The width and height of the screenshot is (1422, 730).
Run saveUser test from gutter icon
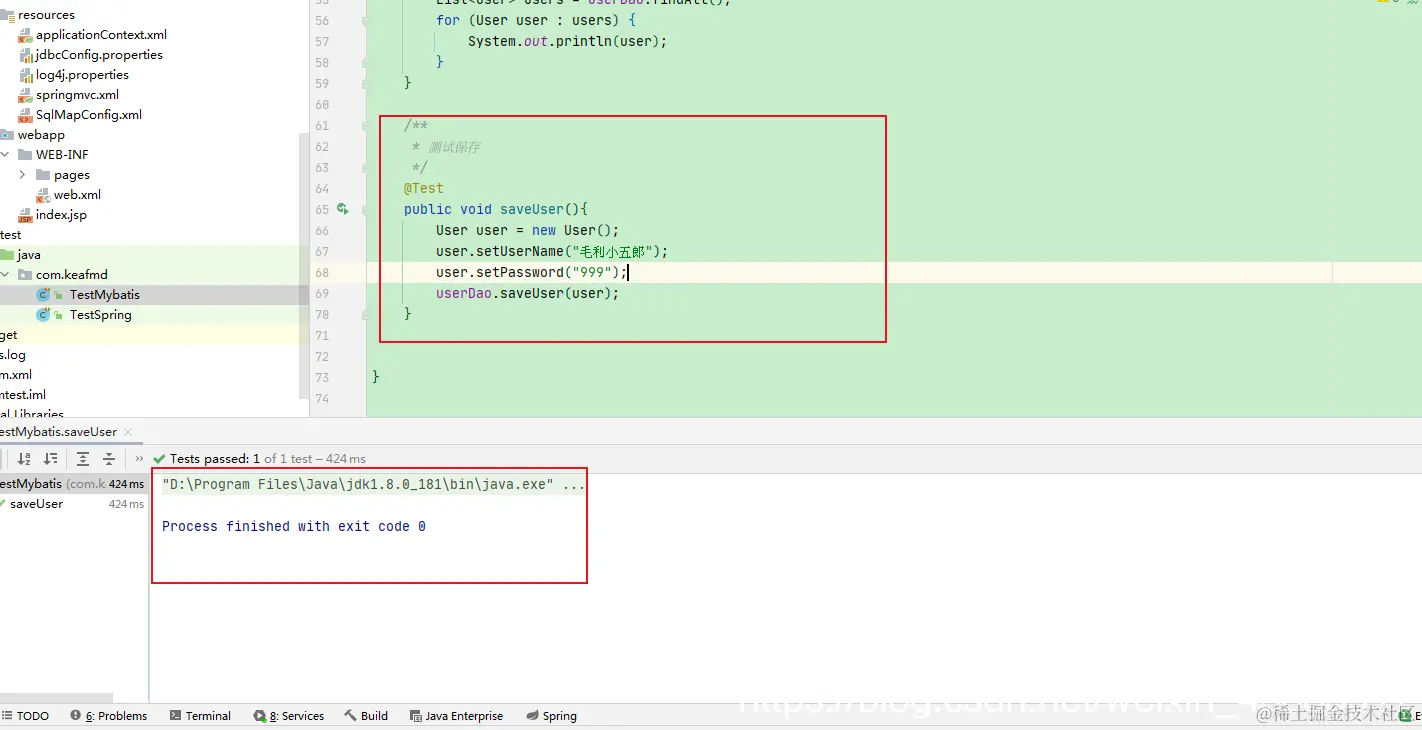click(342, 209)
